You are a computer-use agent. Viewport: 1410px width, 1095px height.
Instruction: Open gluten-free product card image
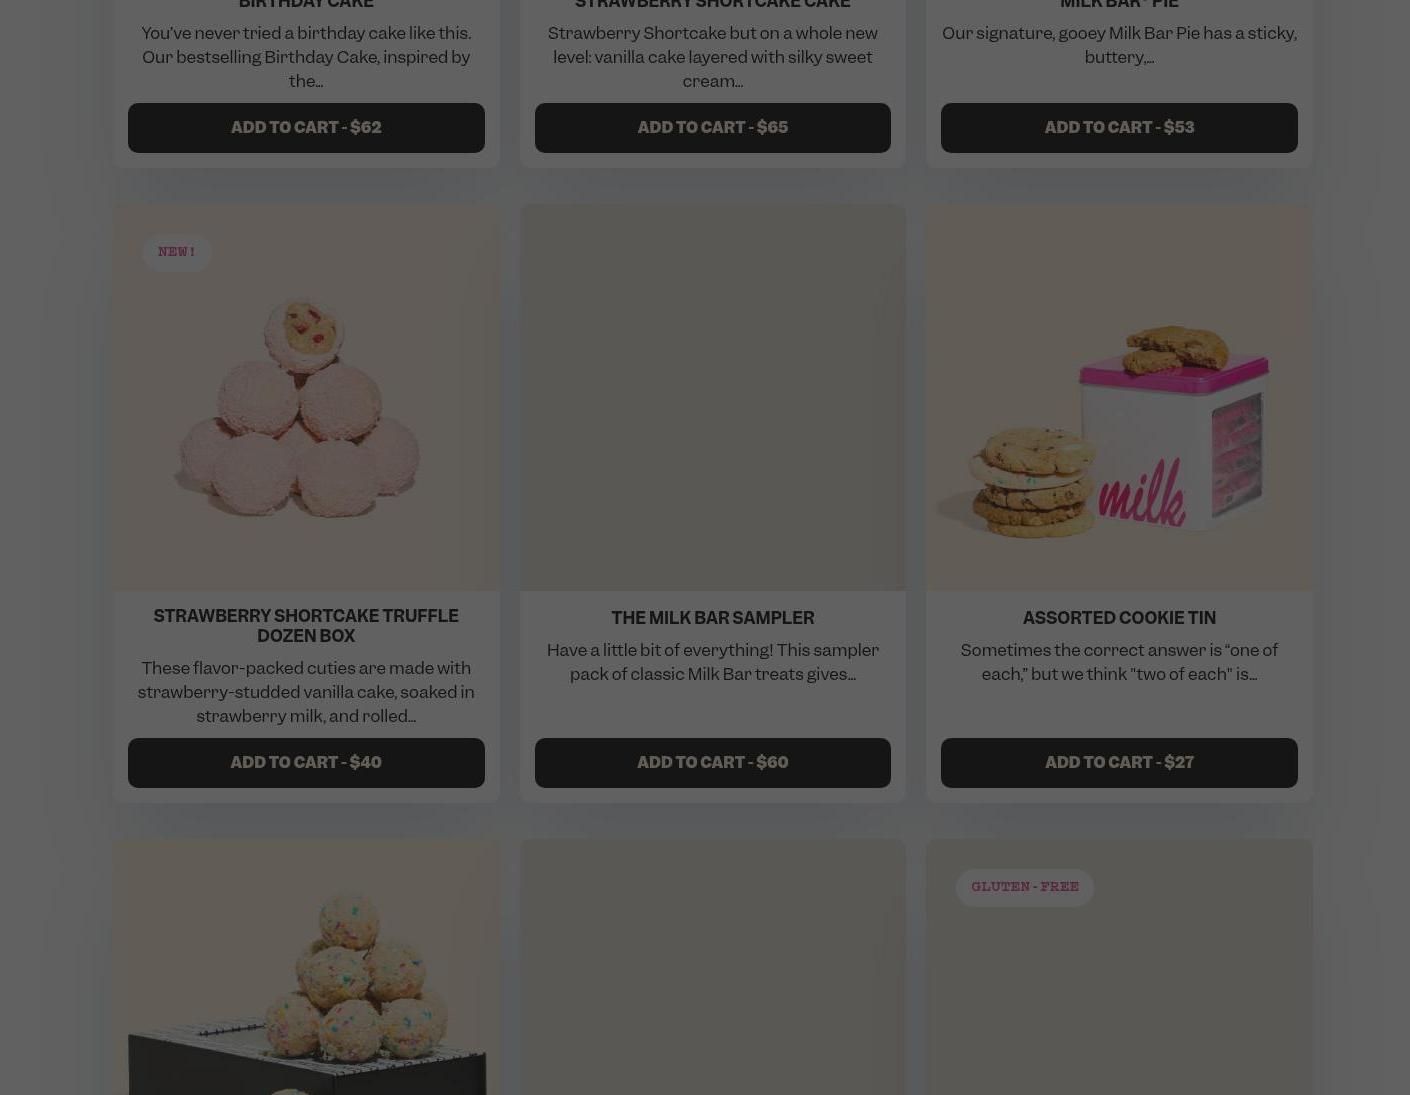click(x=1119, y=967)
